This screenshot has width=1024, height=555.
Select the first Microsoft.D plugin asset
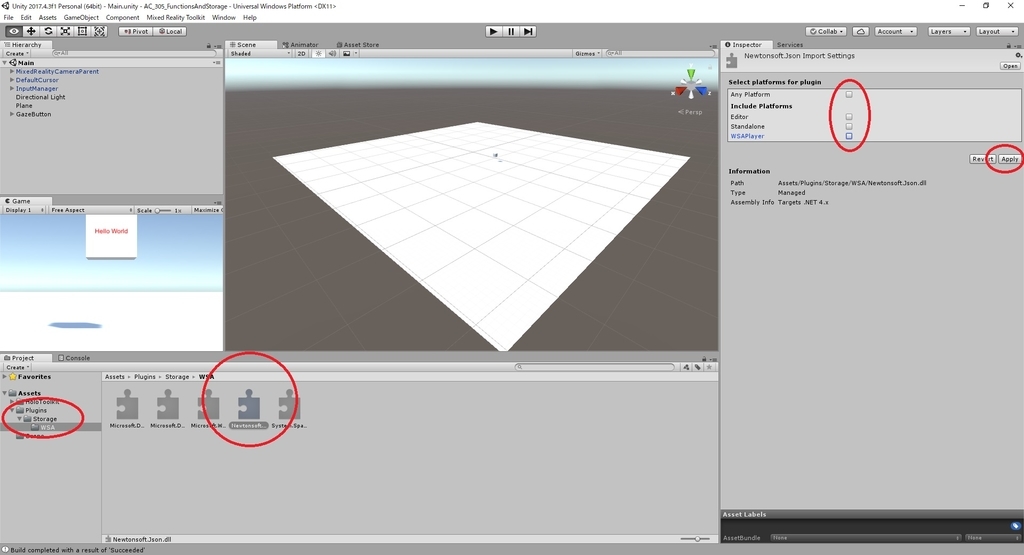coord(127,409)
